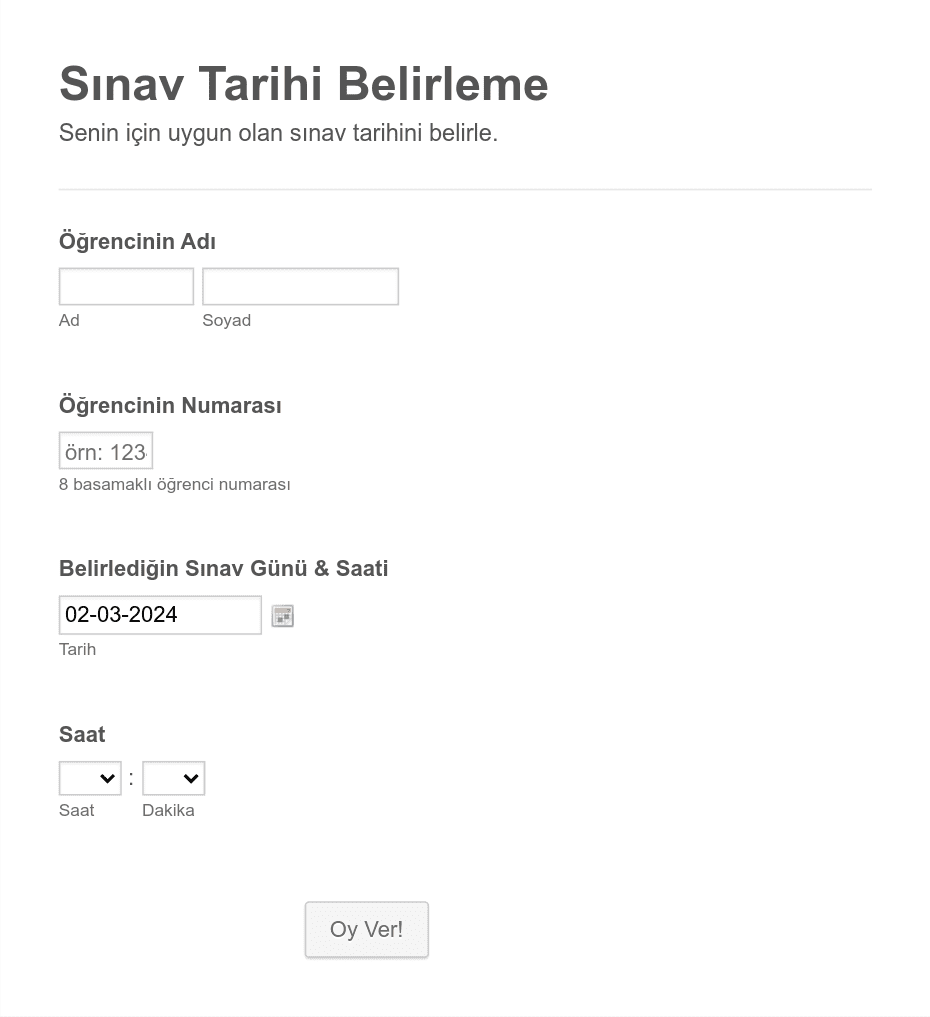Click the Dakika label under the minute dropdown
930x1017 pixels.
pos(168,810)
